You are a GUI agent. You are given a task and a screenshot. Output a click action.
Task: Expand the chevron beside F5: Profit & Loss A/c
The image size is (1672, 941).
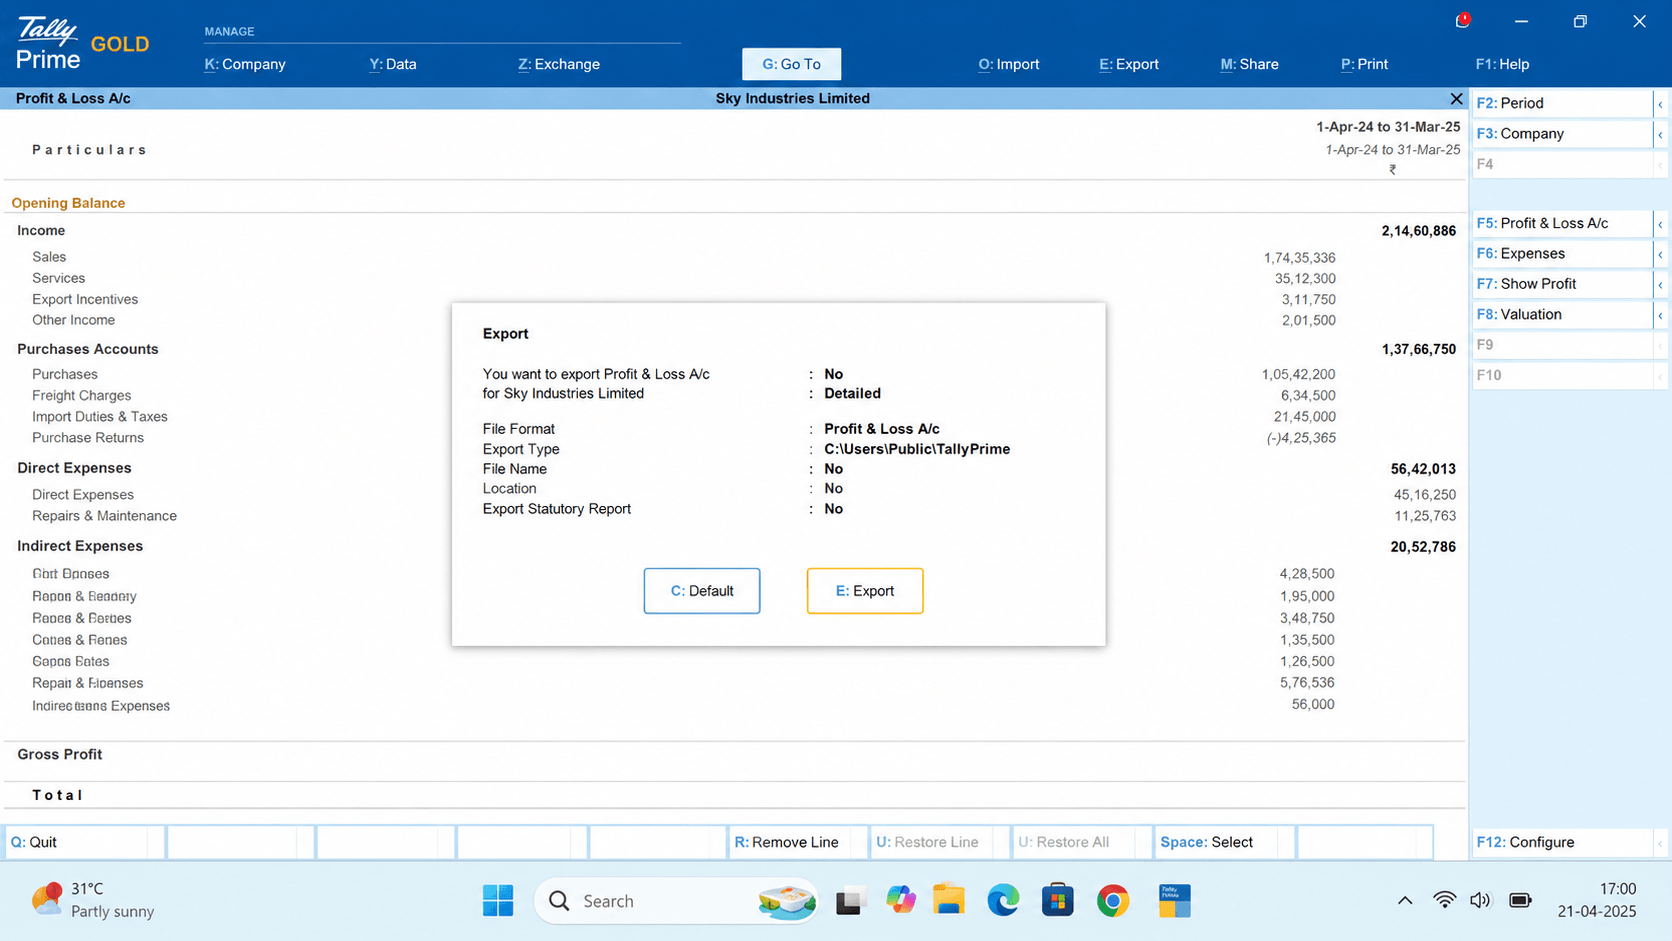pos(1660,224)
